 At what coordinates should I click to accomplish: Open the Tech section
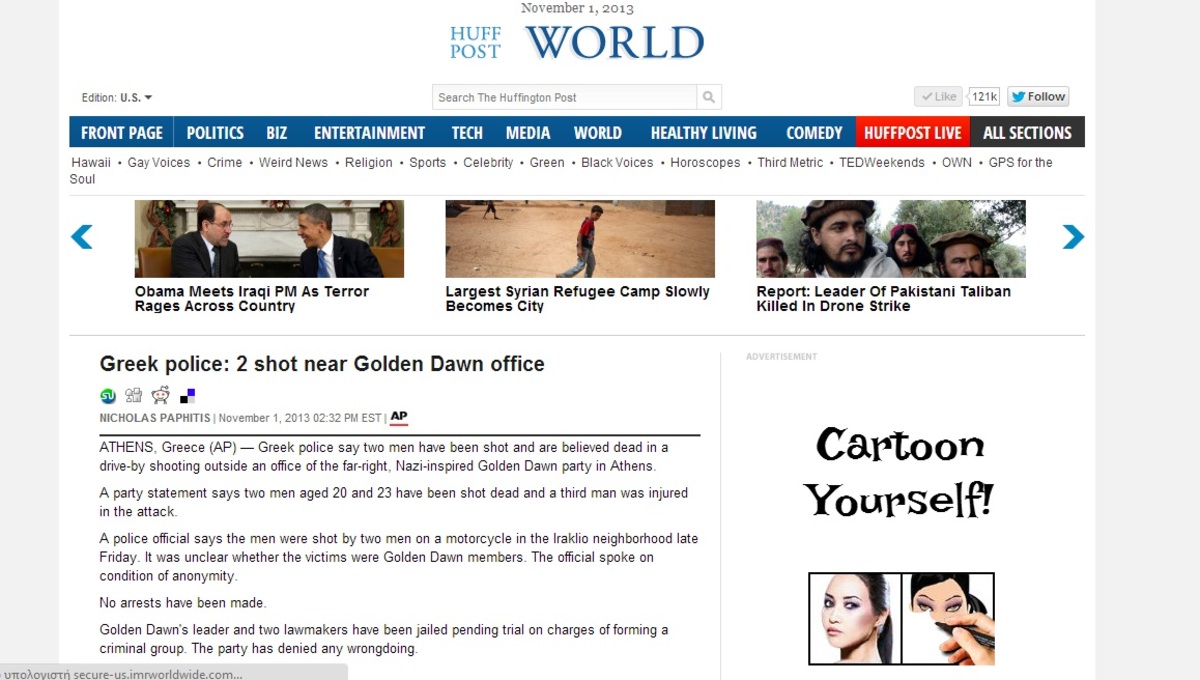click(x=467, y=132)
